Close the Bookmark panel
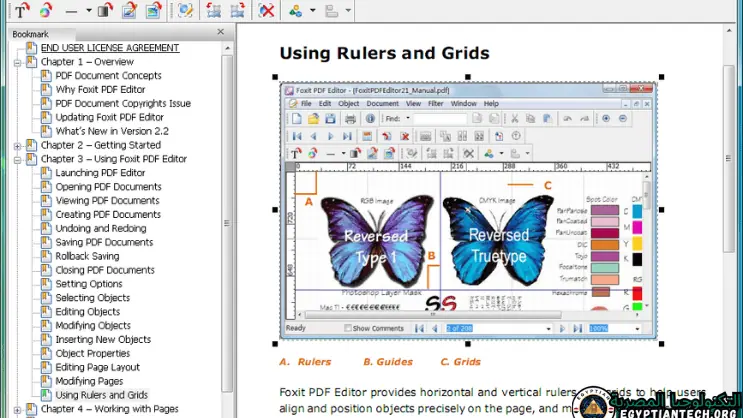The height and width of the screenshot is (418, 743). pyautogui.click(x=220, y=32)
